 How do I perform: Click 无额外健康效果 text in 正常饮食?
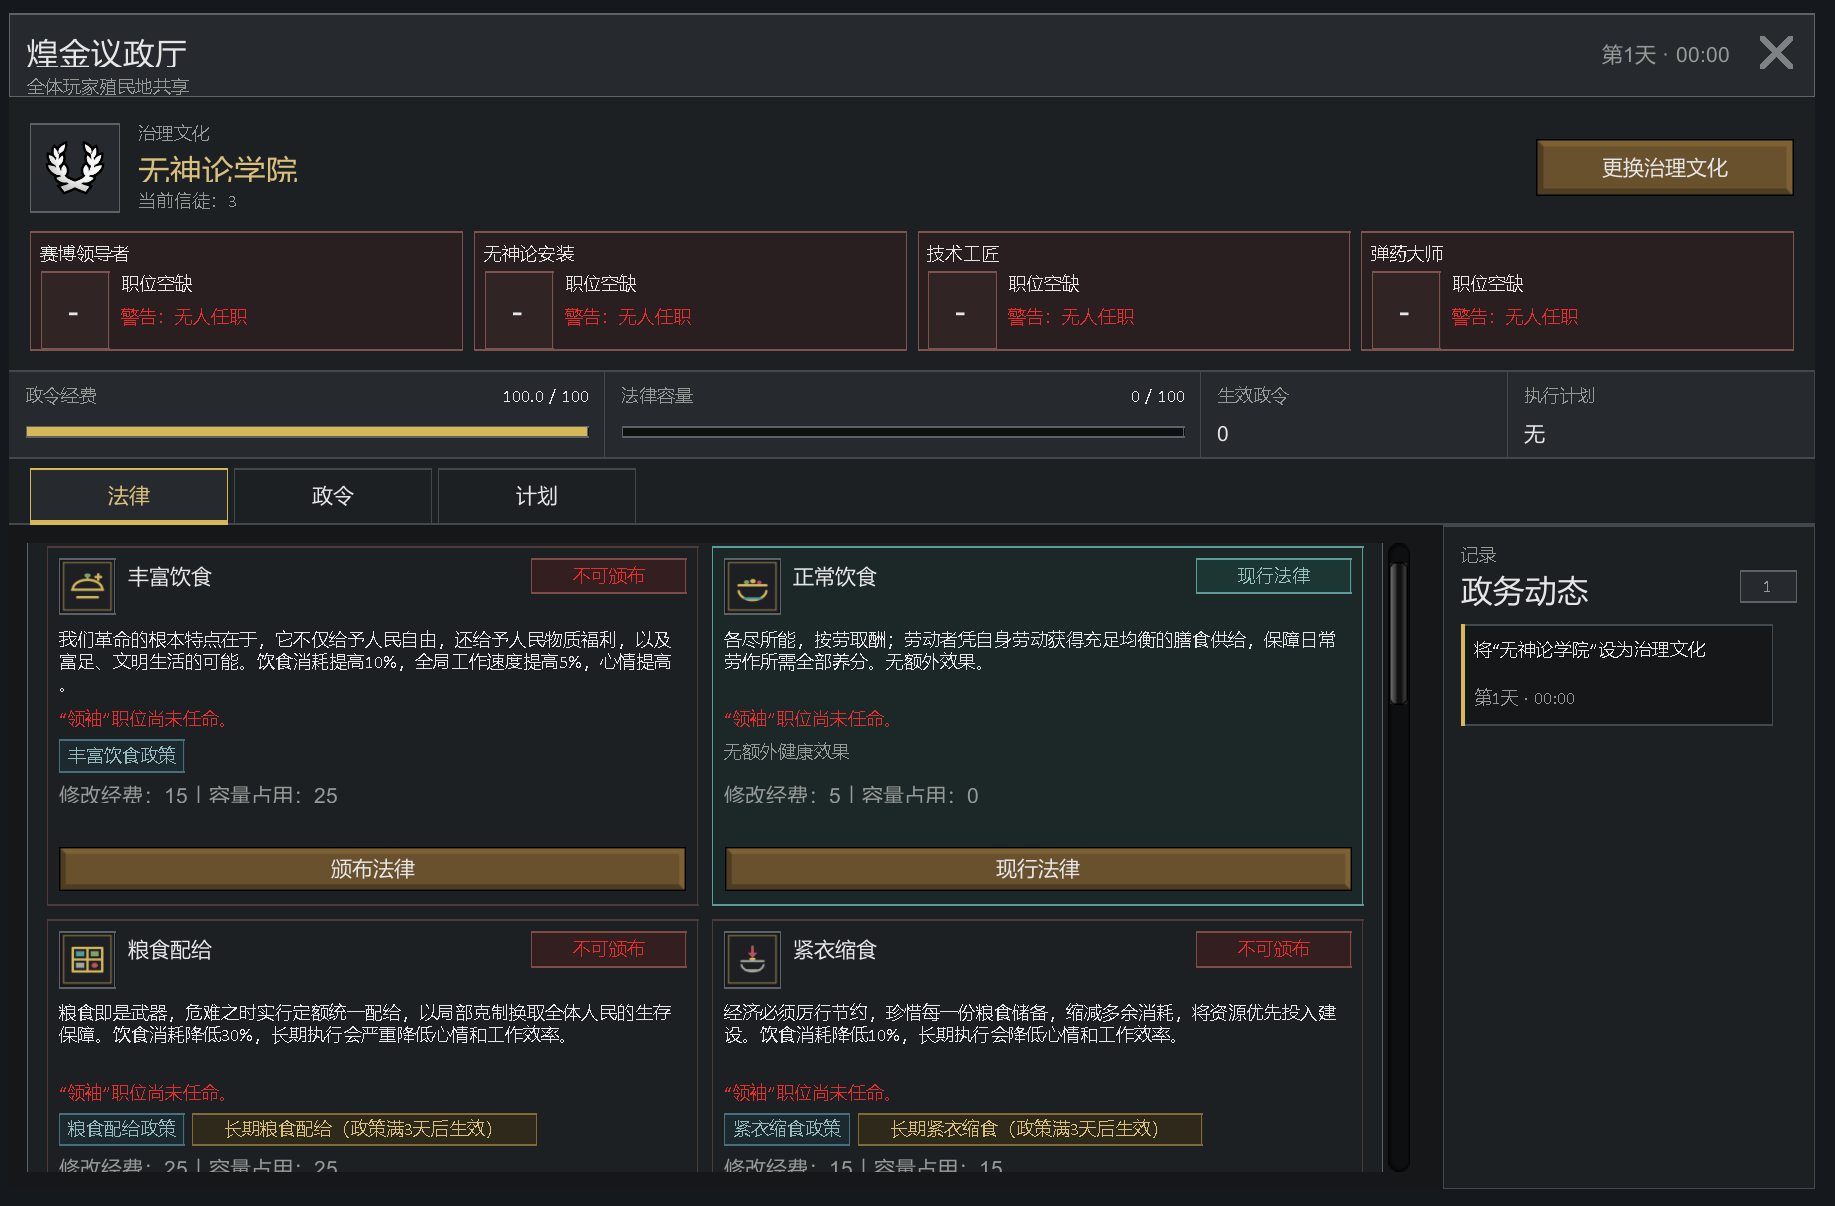click(x=787, y=752)
